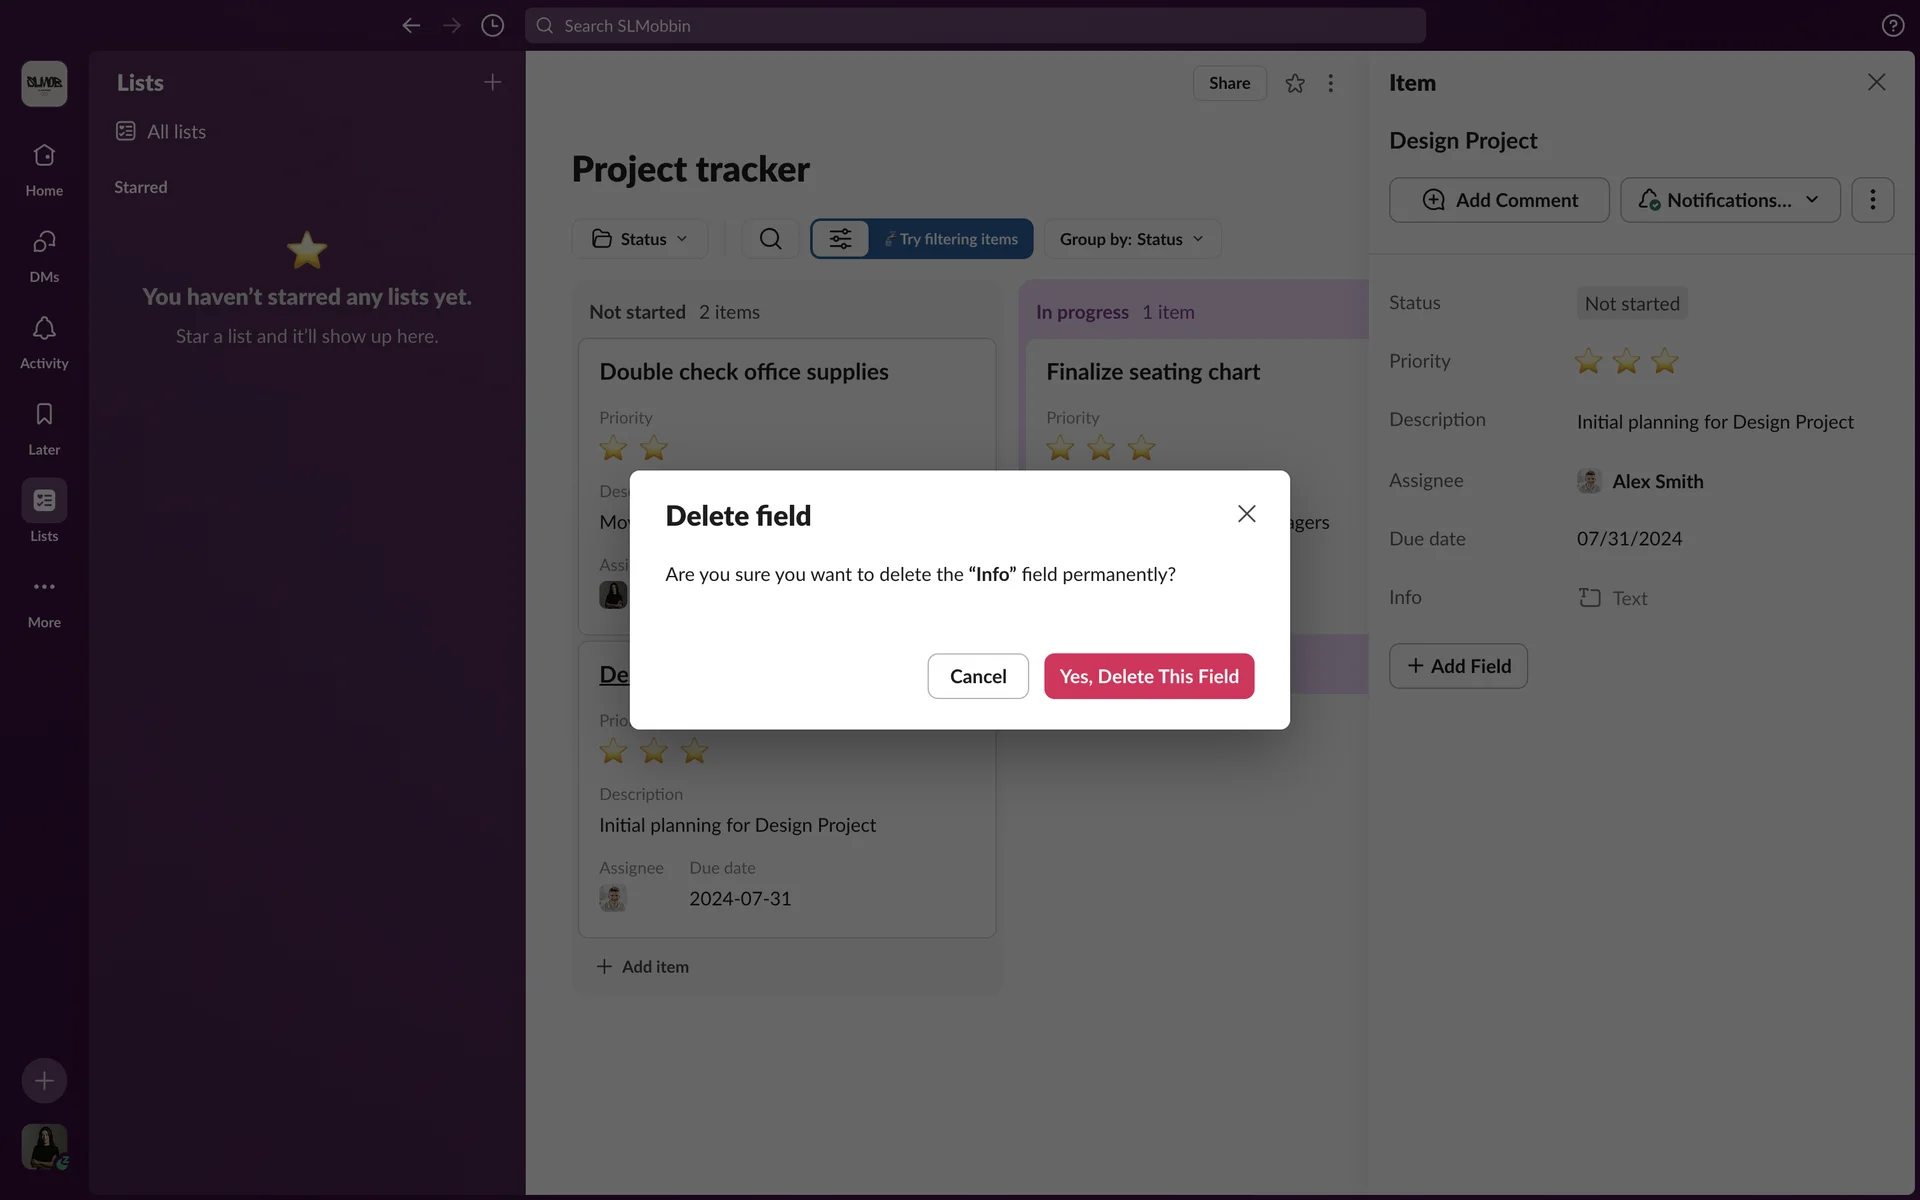Open the Activity bell icon
The image size is (1920, 1200).
point(44,329)
